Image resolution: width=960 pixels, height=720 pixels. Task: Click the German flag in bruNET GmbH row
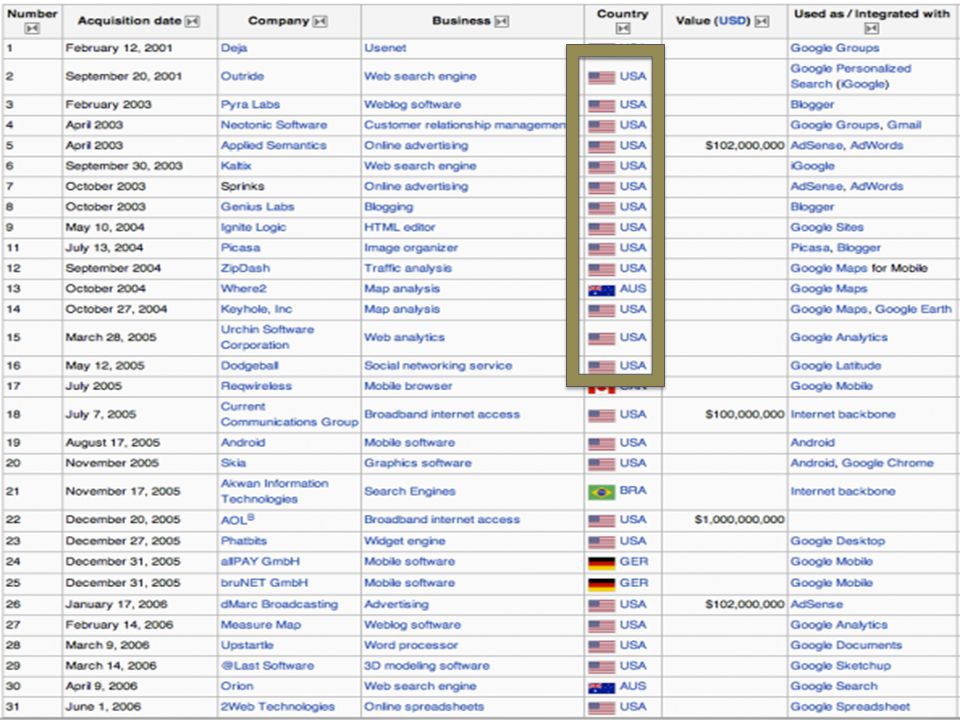601,584
